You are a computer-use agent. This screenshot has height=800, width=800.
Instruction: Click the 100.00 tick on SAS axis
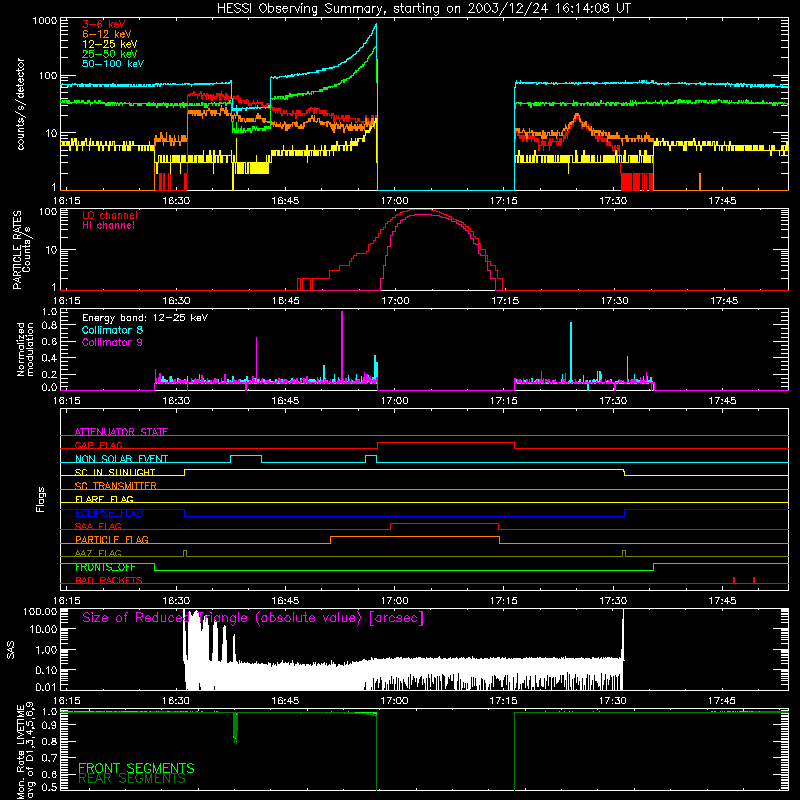[40, 611]
